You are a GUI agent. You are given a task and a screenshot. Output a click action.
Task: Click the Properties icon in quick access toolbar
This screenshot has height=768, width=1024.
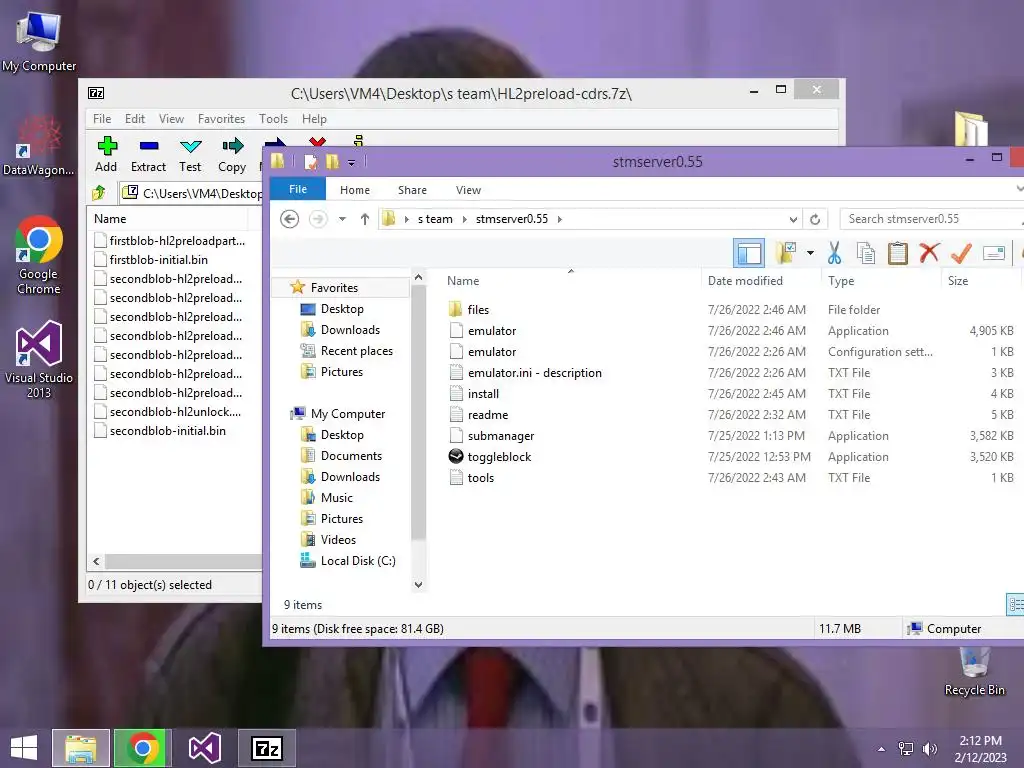click(x=311, y=161)
